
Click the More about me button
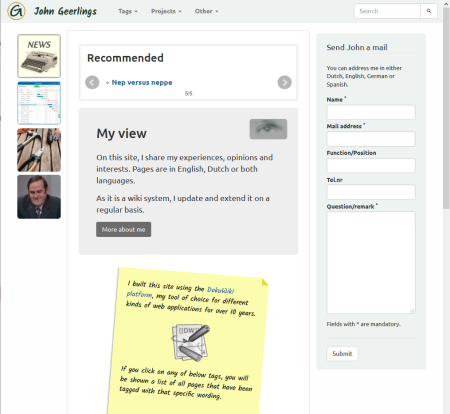point(124,229)
